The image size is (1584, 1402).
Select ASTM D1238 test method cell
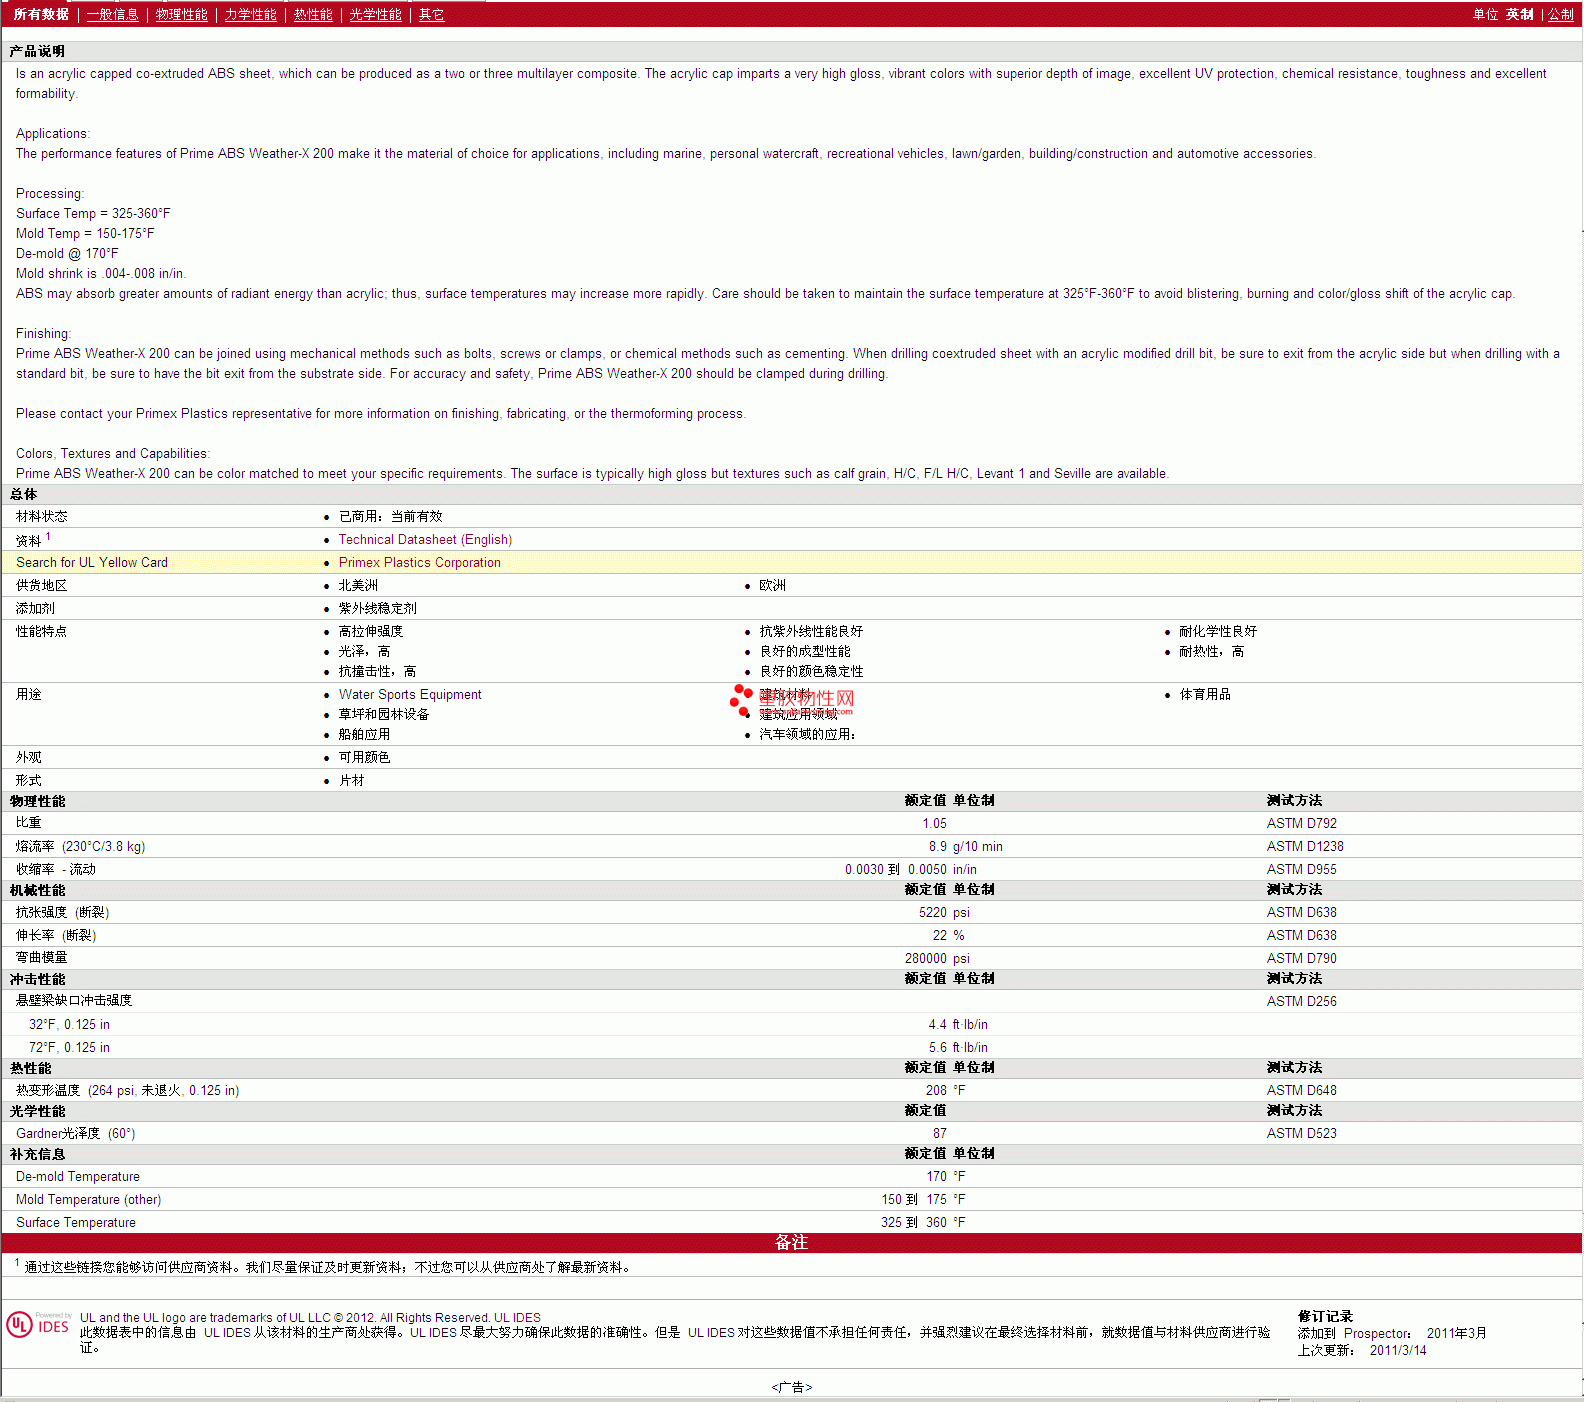[x=1305, y=846]
